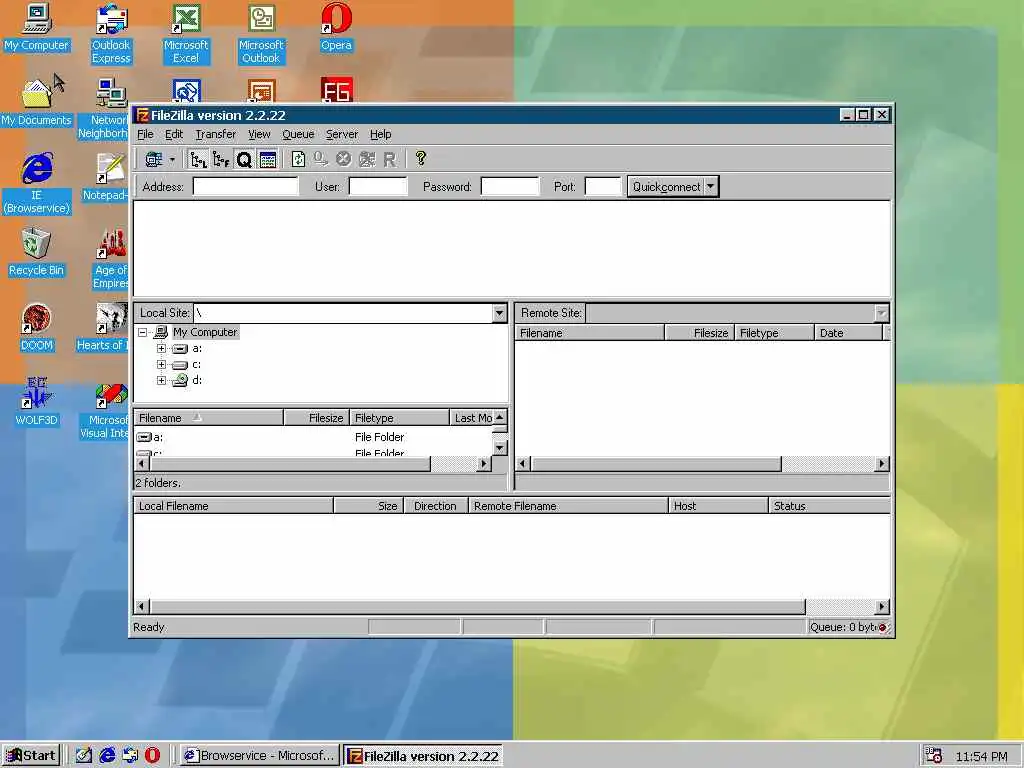Toggle the local directory tree view
The height and width of the screenshot is (768, 1024).
click(198, 159)
